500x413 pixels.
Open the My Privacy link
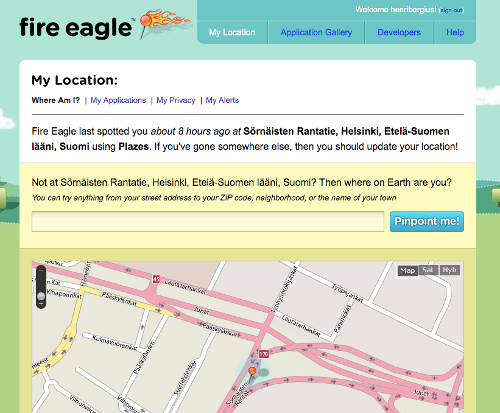tap(176, 100)
